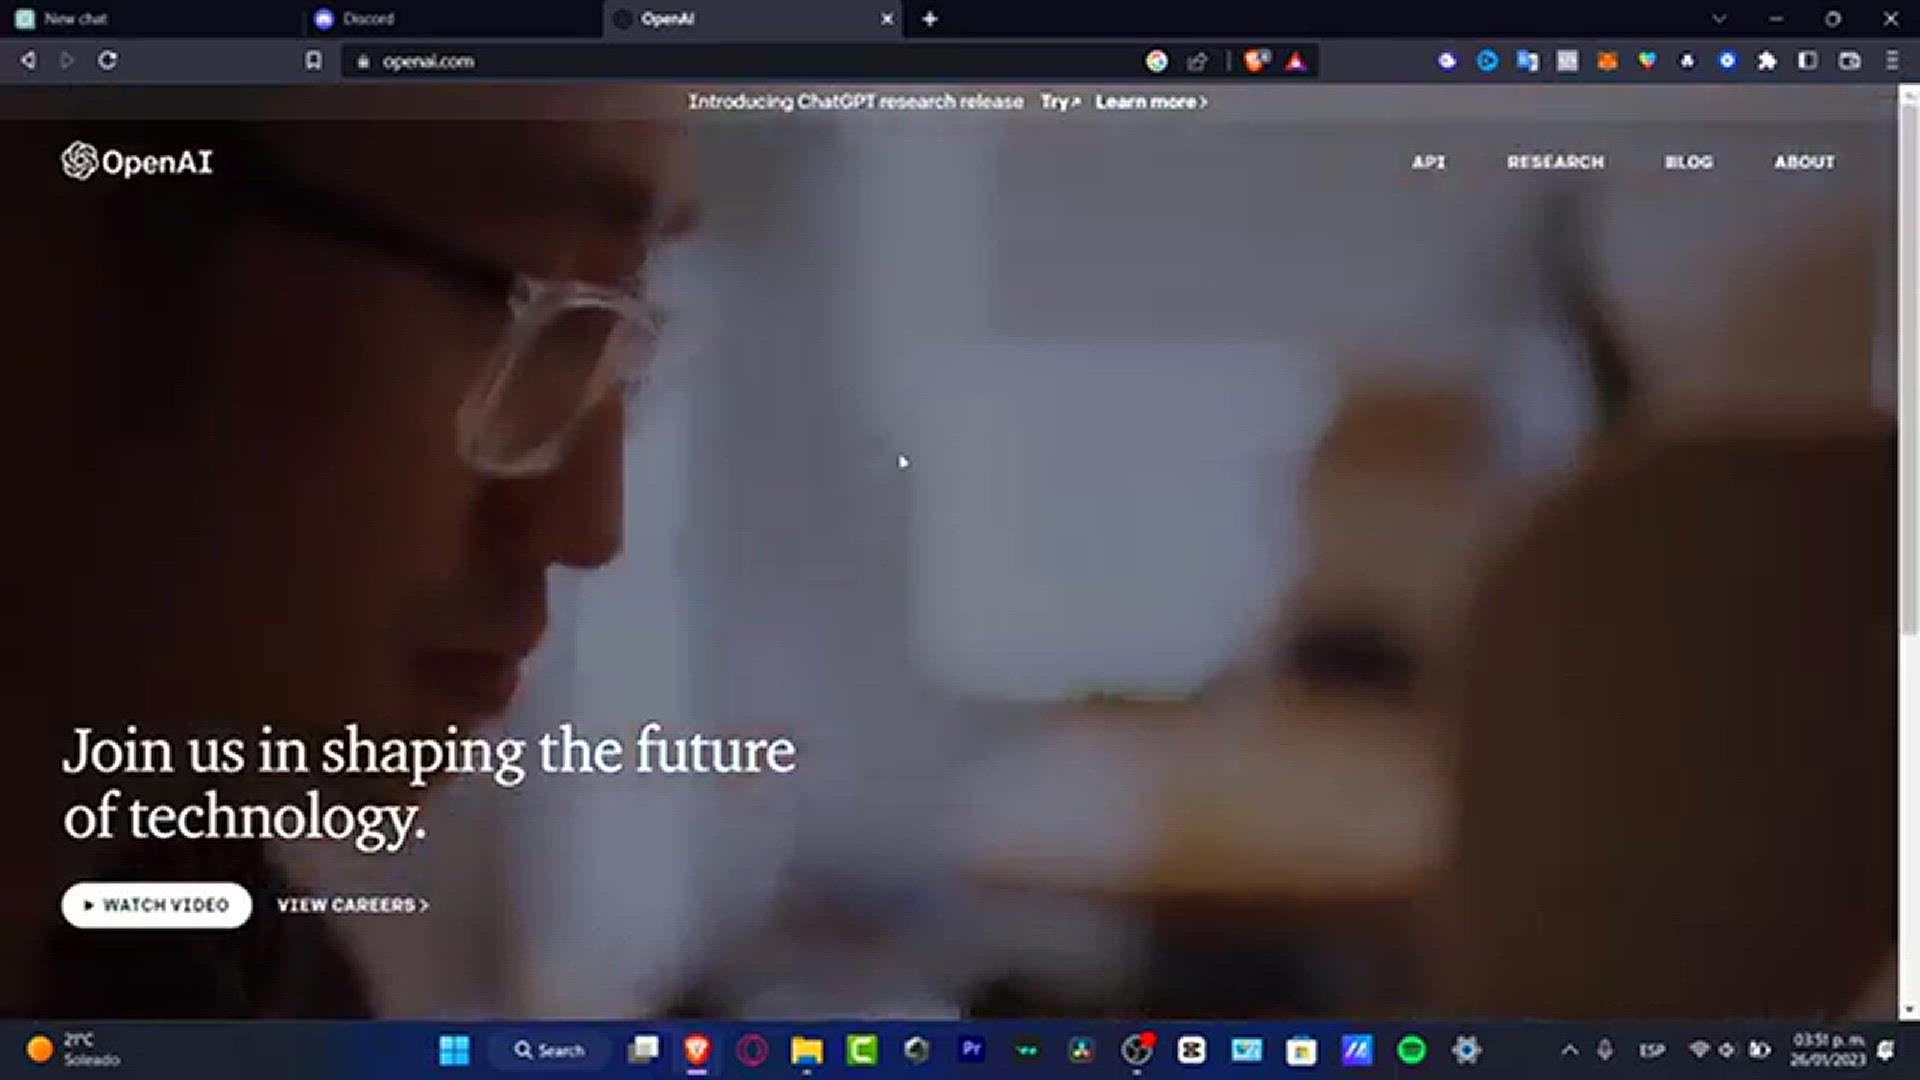
Task: Open the browser menu with three lines
Action: (x=1893, y=61)
